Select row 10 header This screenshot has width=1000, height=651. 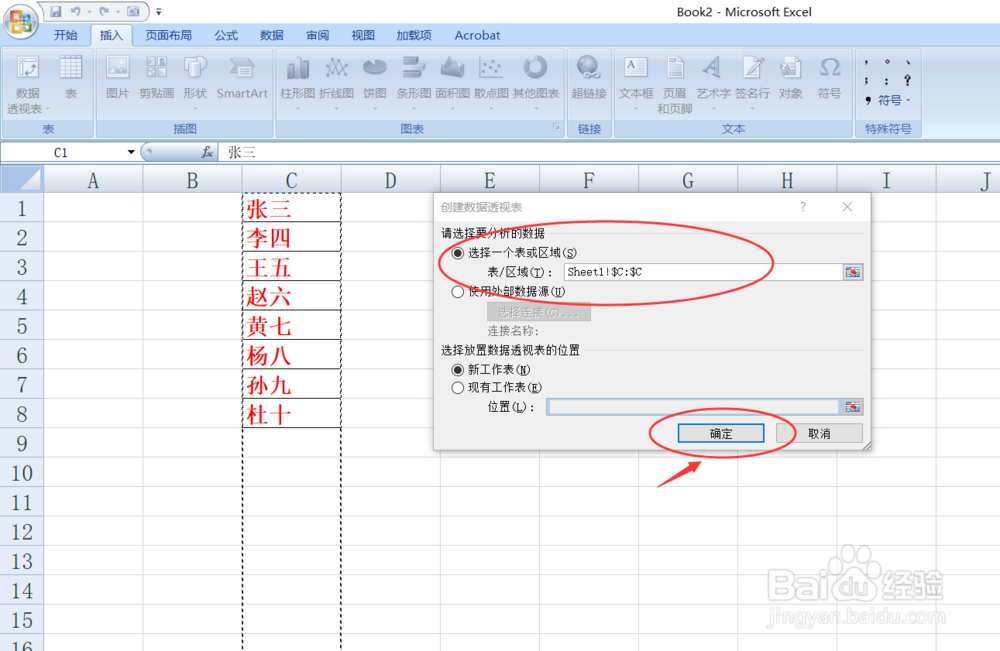22,473
